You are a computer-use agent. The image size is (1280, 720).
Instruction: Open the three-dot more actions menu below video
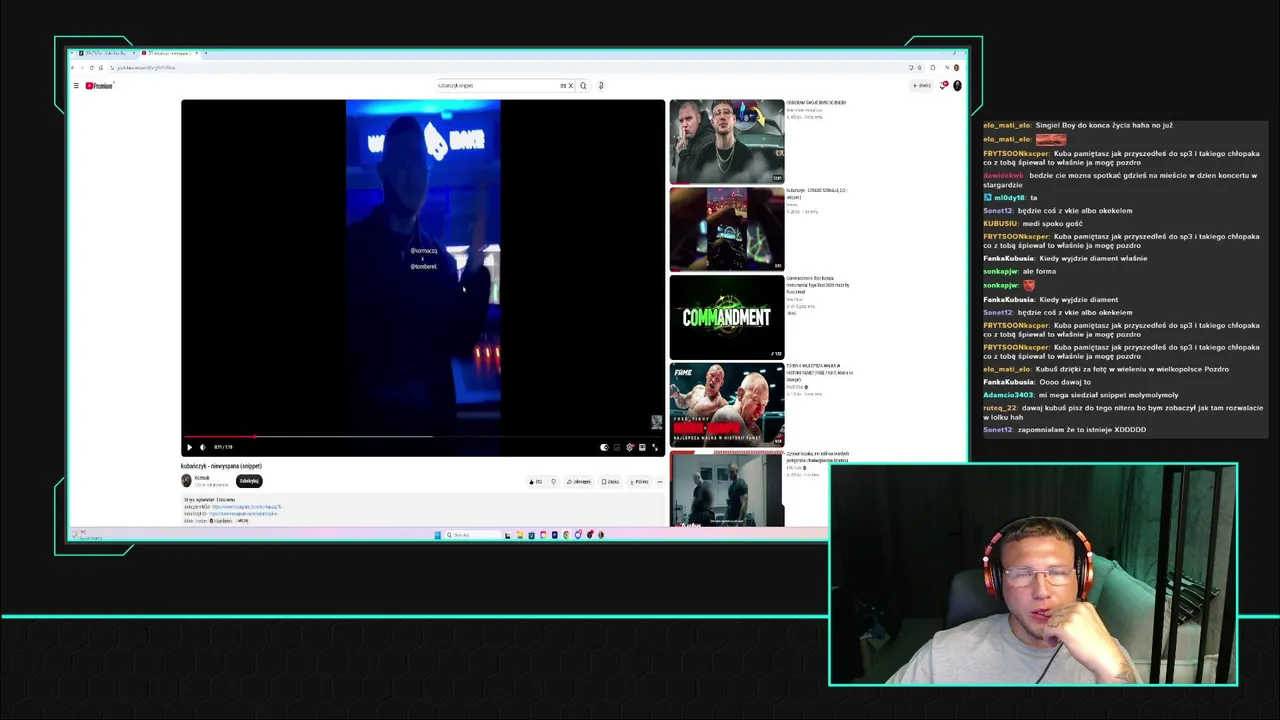point(659,482)
